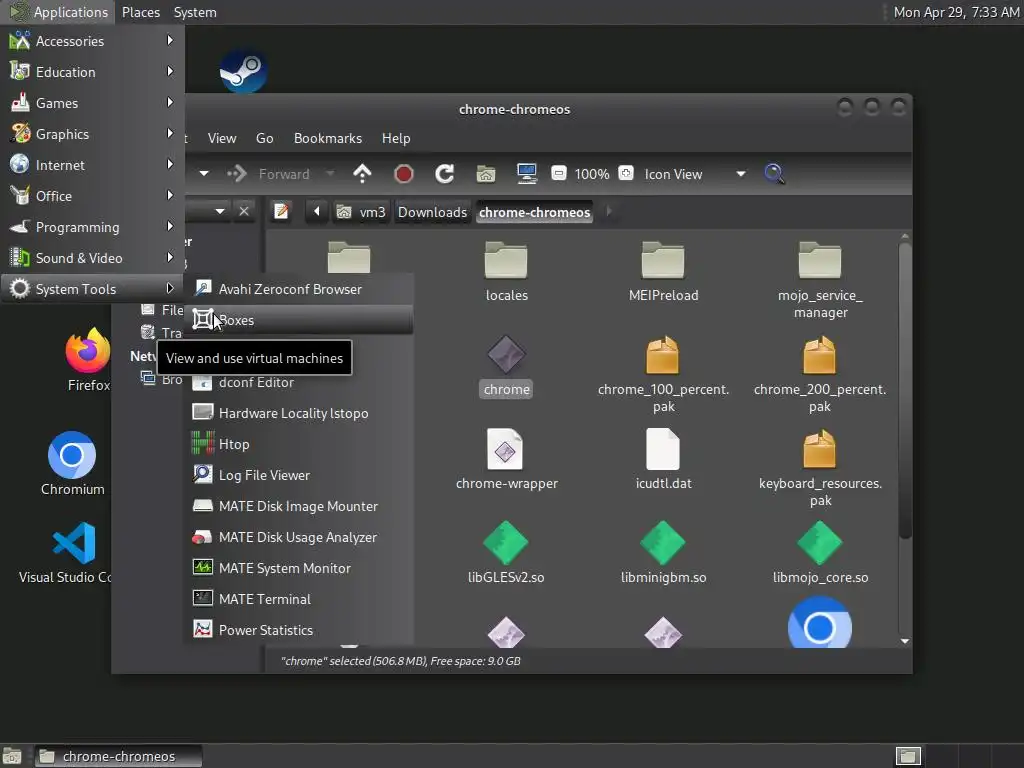Open the Go menu

tap(264, 138)
